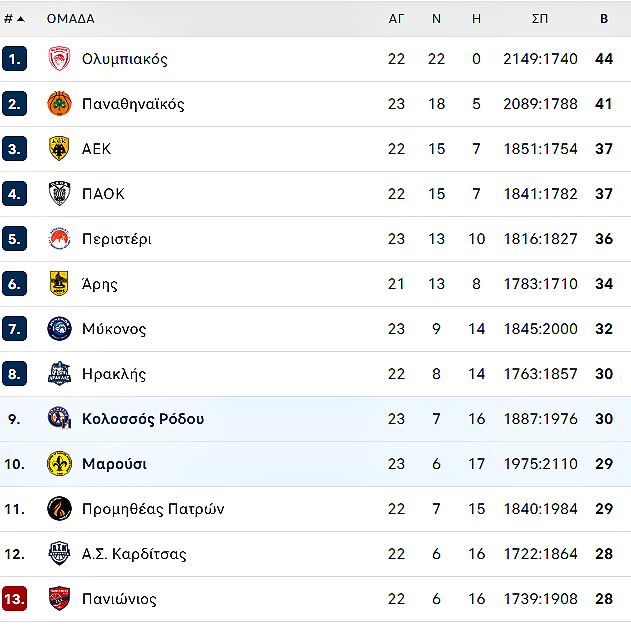Click the Ολυμπιακός team logo
This screenshot has height=625, width=631.
click(60, 59)
